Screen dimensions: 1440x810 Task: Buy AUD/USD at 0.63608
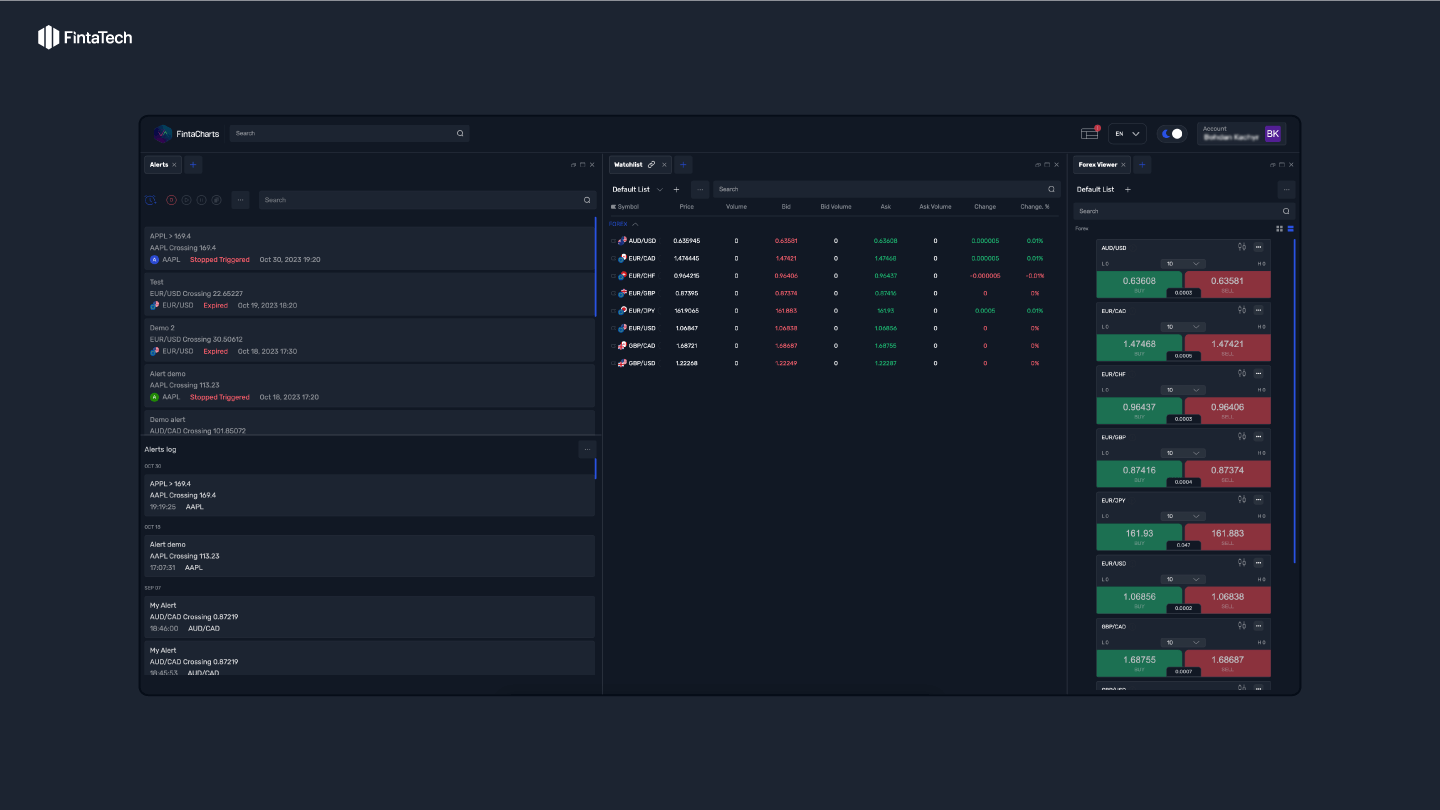1139,284
